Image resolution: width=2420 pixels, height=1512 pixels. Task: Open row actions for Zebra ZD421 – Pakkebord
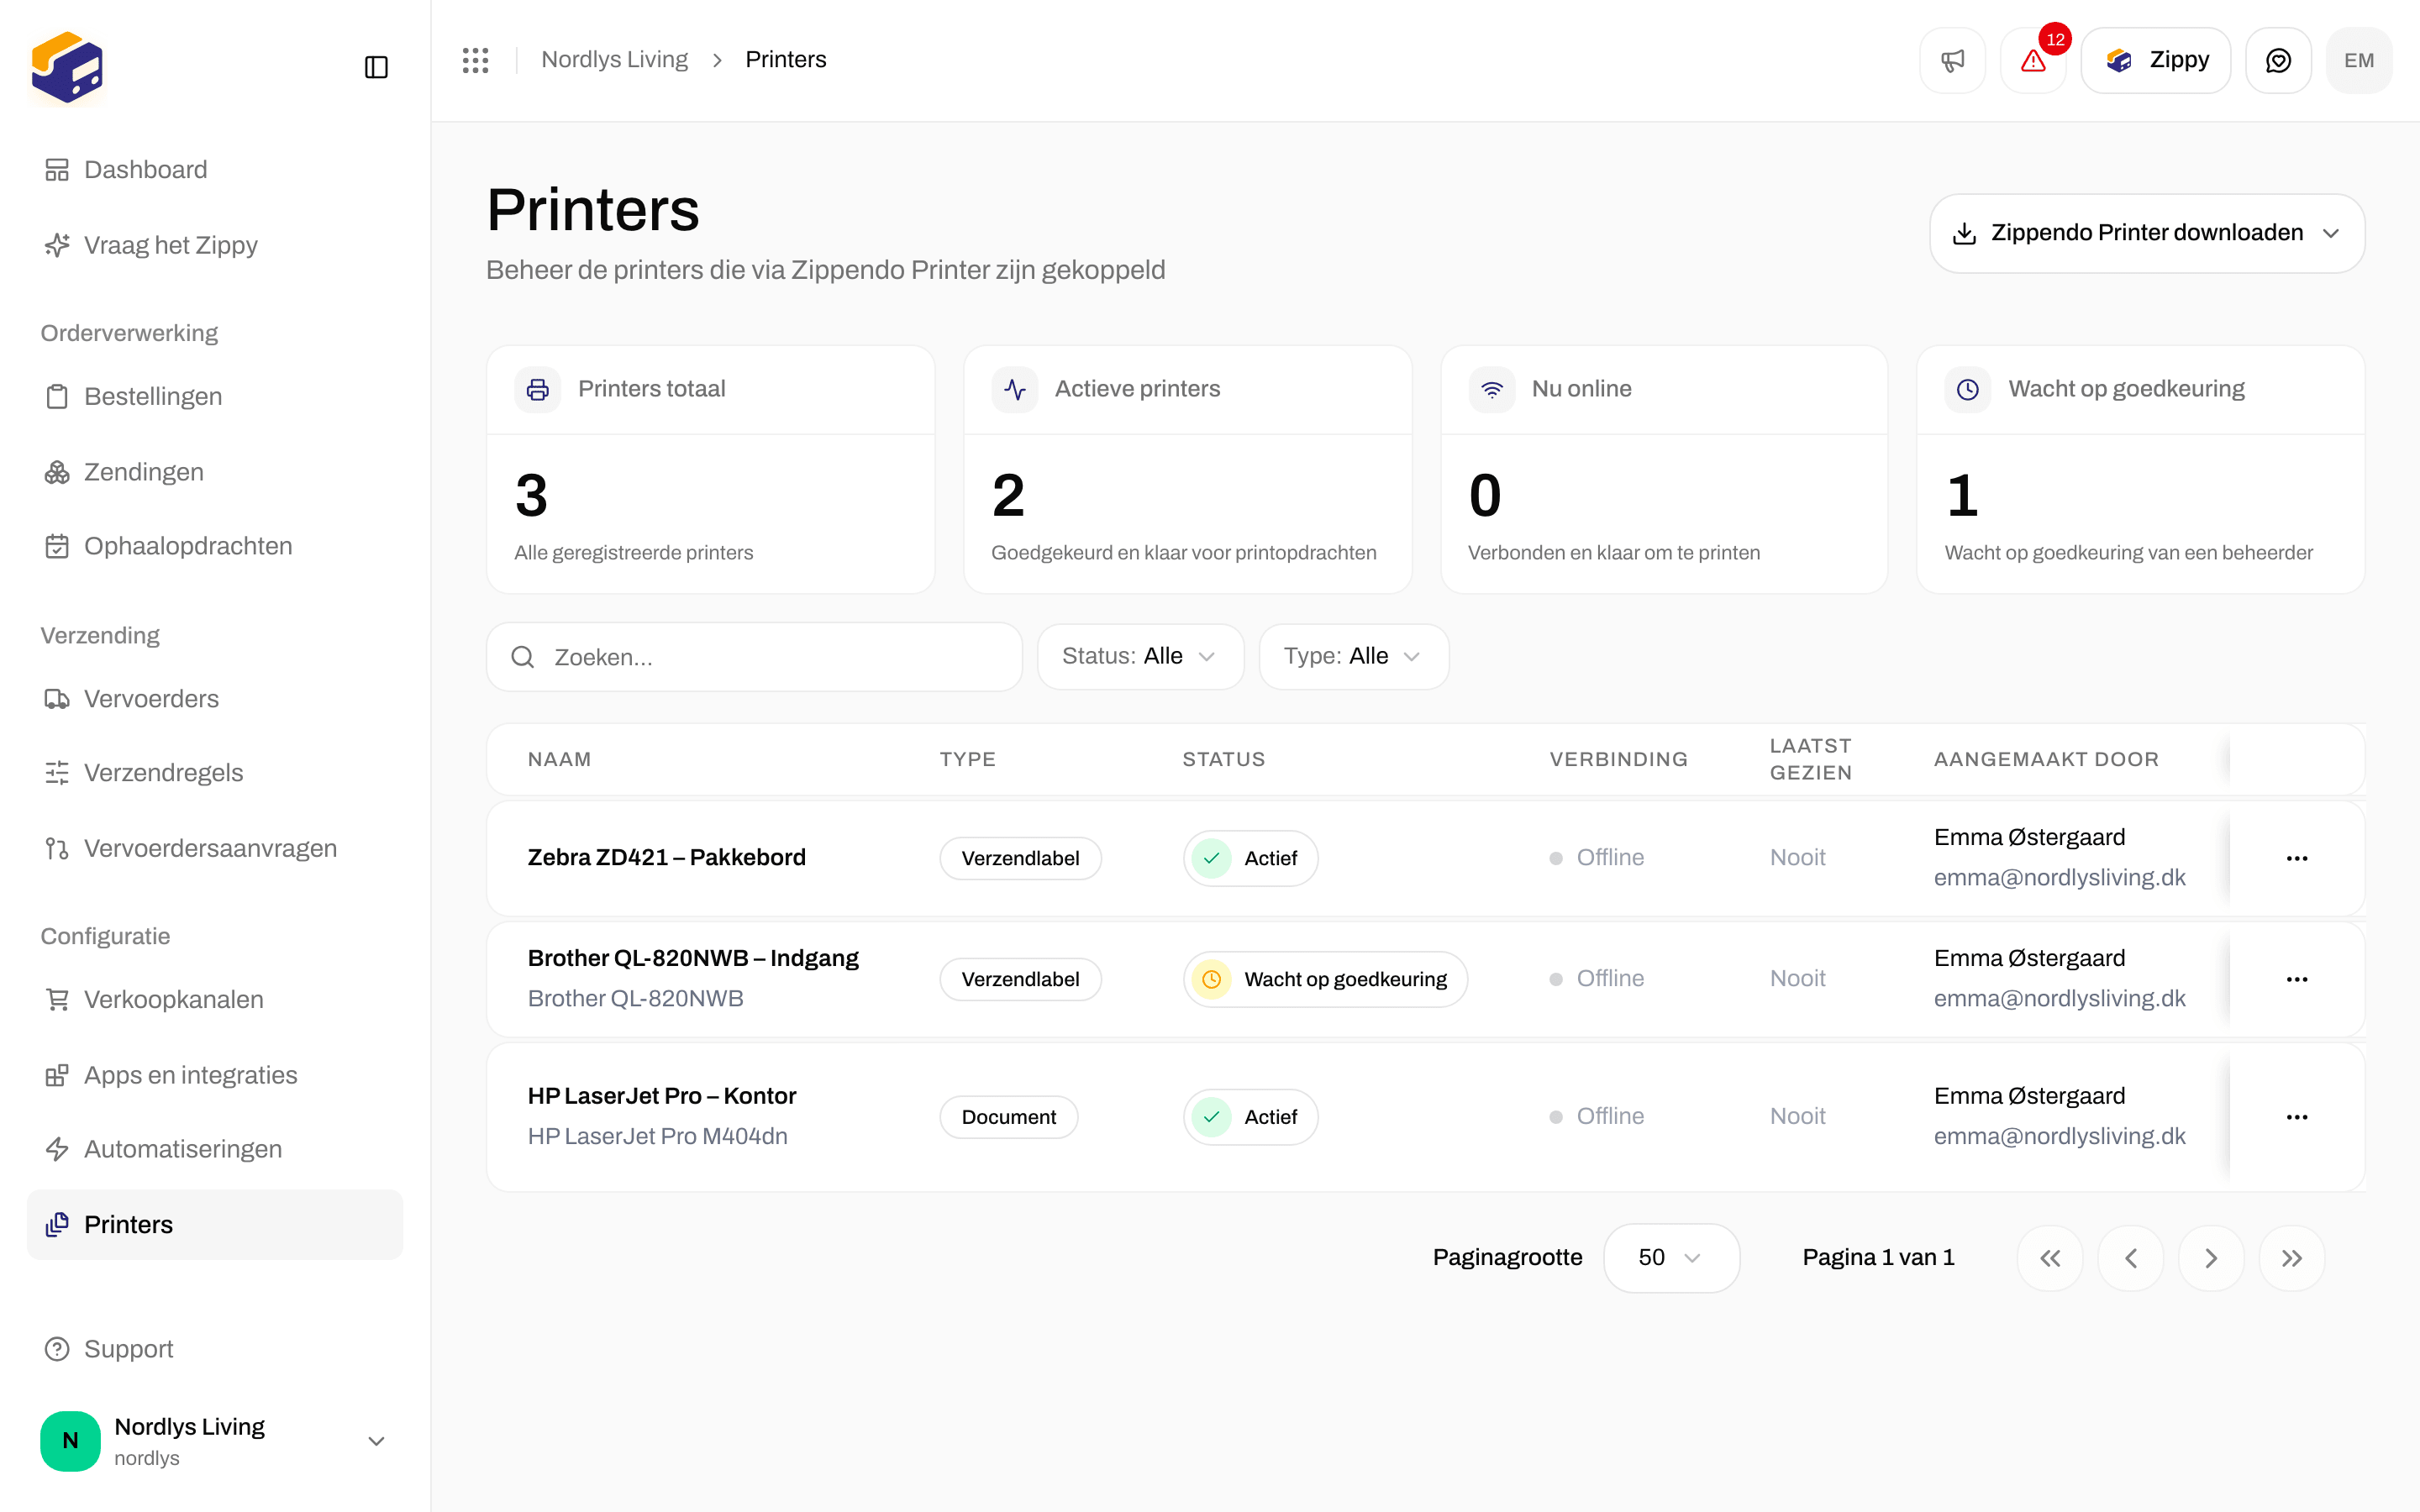tap(2297, 858)
